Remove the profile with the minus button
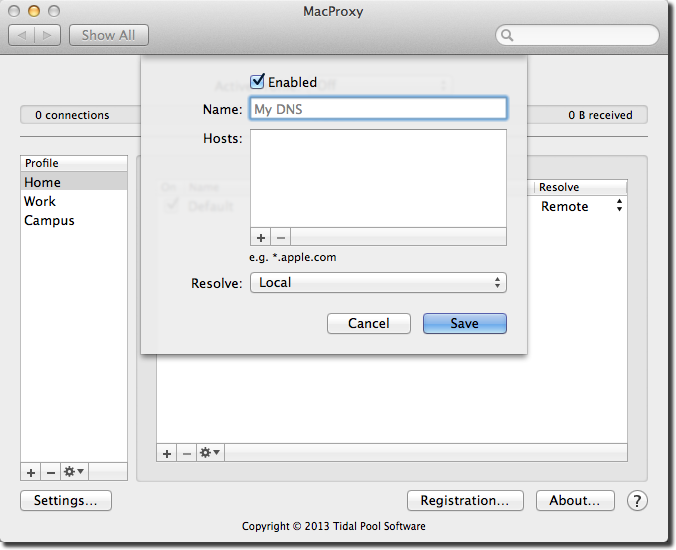The height and width of the screenshot is (550, 676). click(50, 472)
